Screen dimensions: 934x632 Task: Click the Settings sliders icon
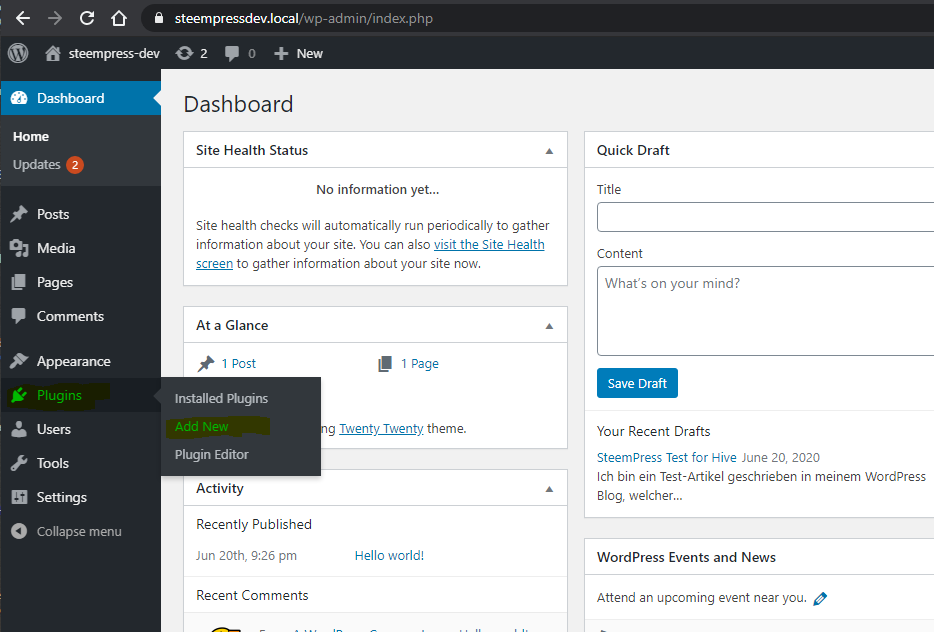coord(19,497)
